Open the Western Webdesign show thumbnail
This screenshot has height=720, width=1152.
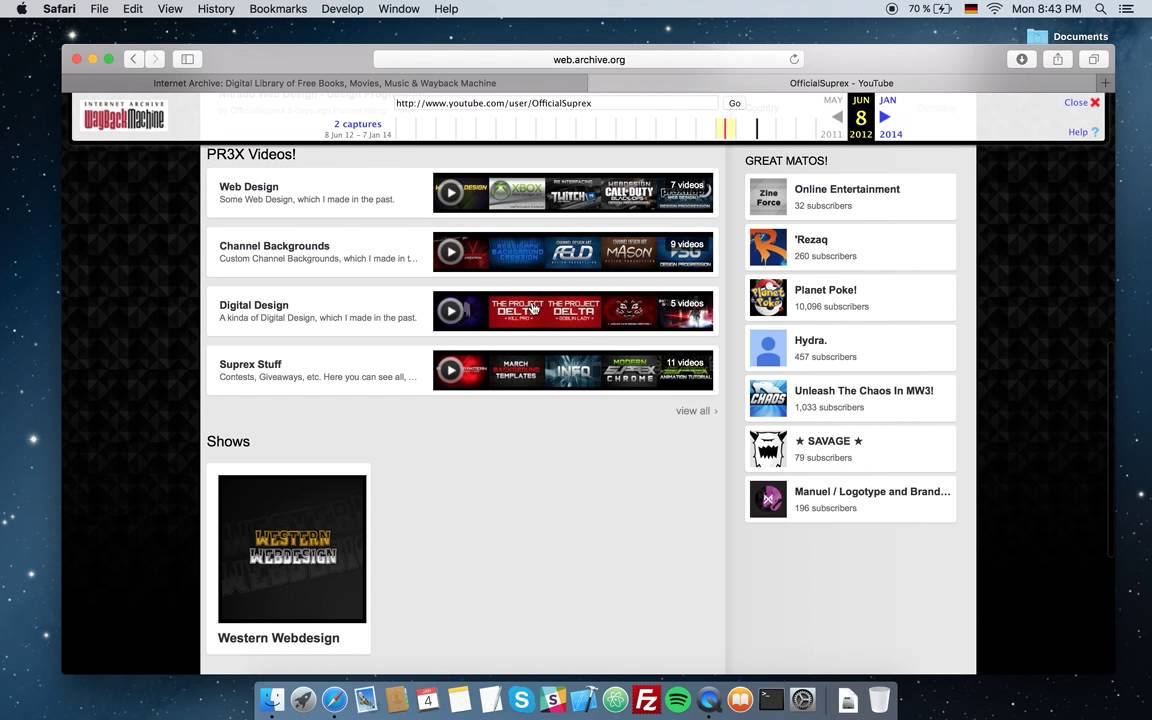292,549
